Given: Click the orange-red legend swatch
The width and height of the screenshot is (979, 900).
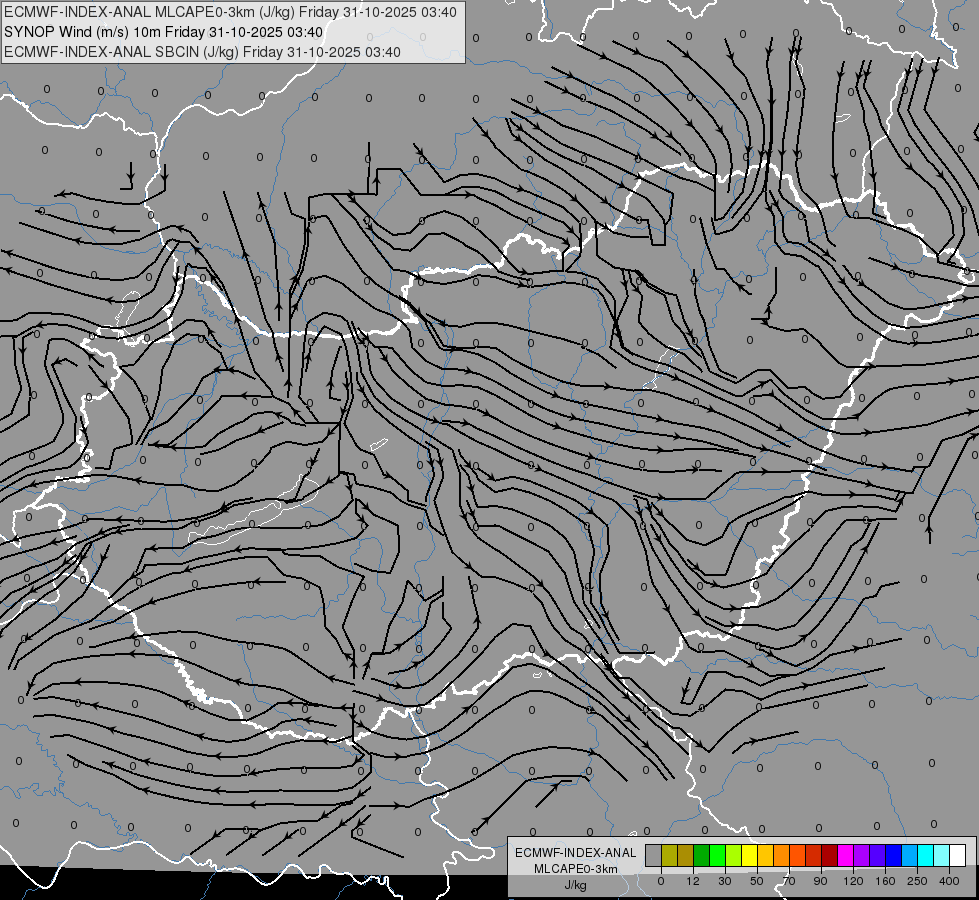Looking at the screenshot, I should [797, 855].
